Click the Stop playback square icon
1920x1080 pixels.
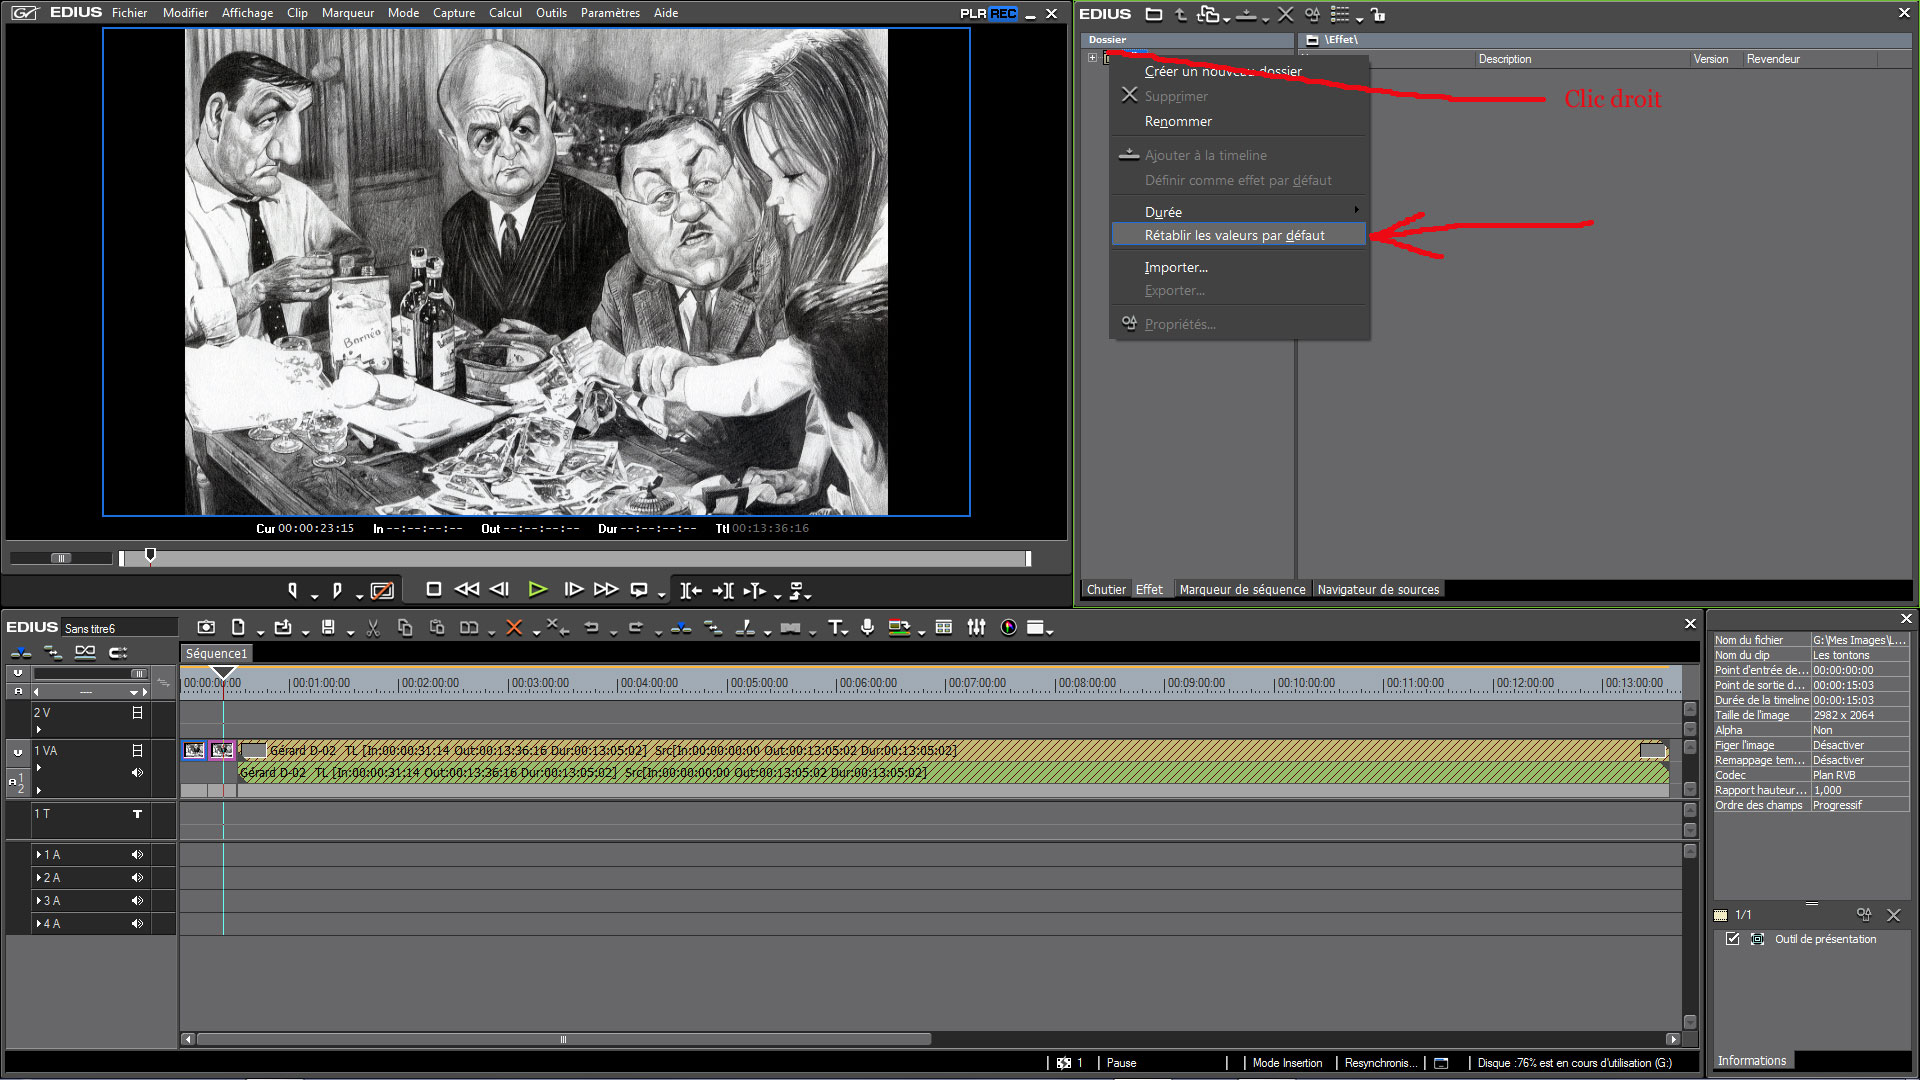pyautogui.click(x=433, y=590)
